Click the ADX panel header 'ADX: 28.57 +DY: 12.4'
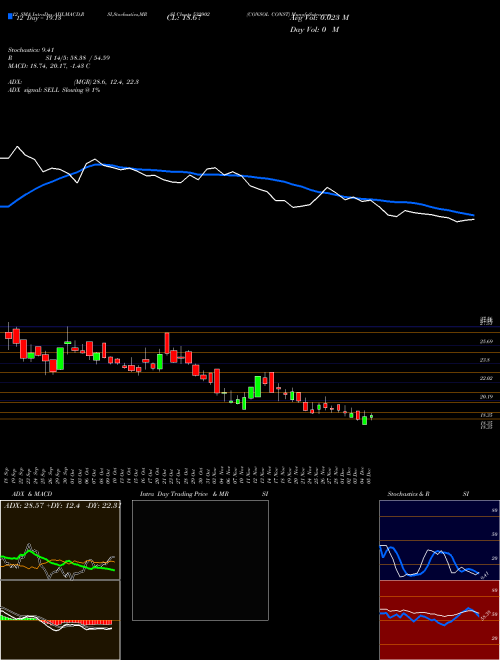The height and width of the screenshot is (660, 500). tap(62, 505)
